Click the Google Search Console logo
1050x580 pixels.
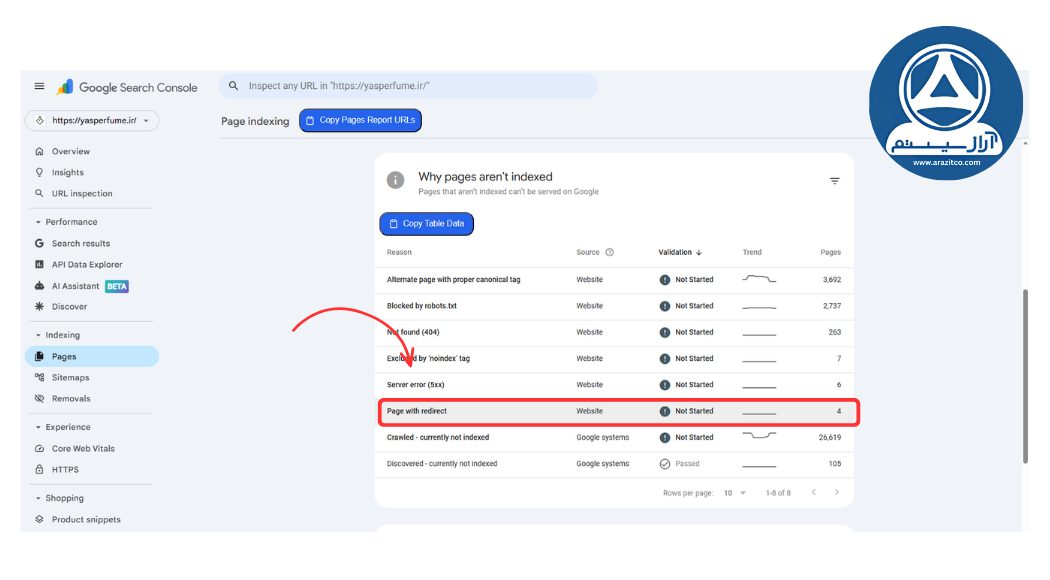coord(128,87)
